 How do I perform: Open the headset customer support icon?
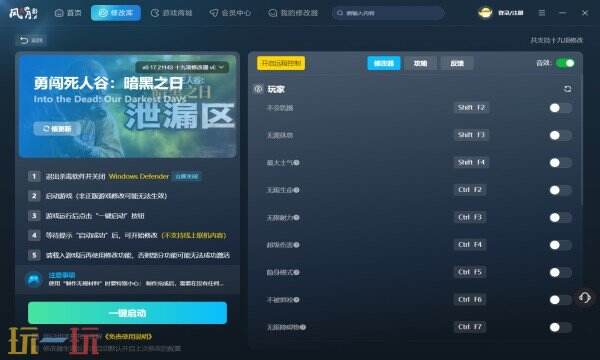click(x=585, y=298)
